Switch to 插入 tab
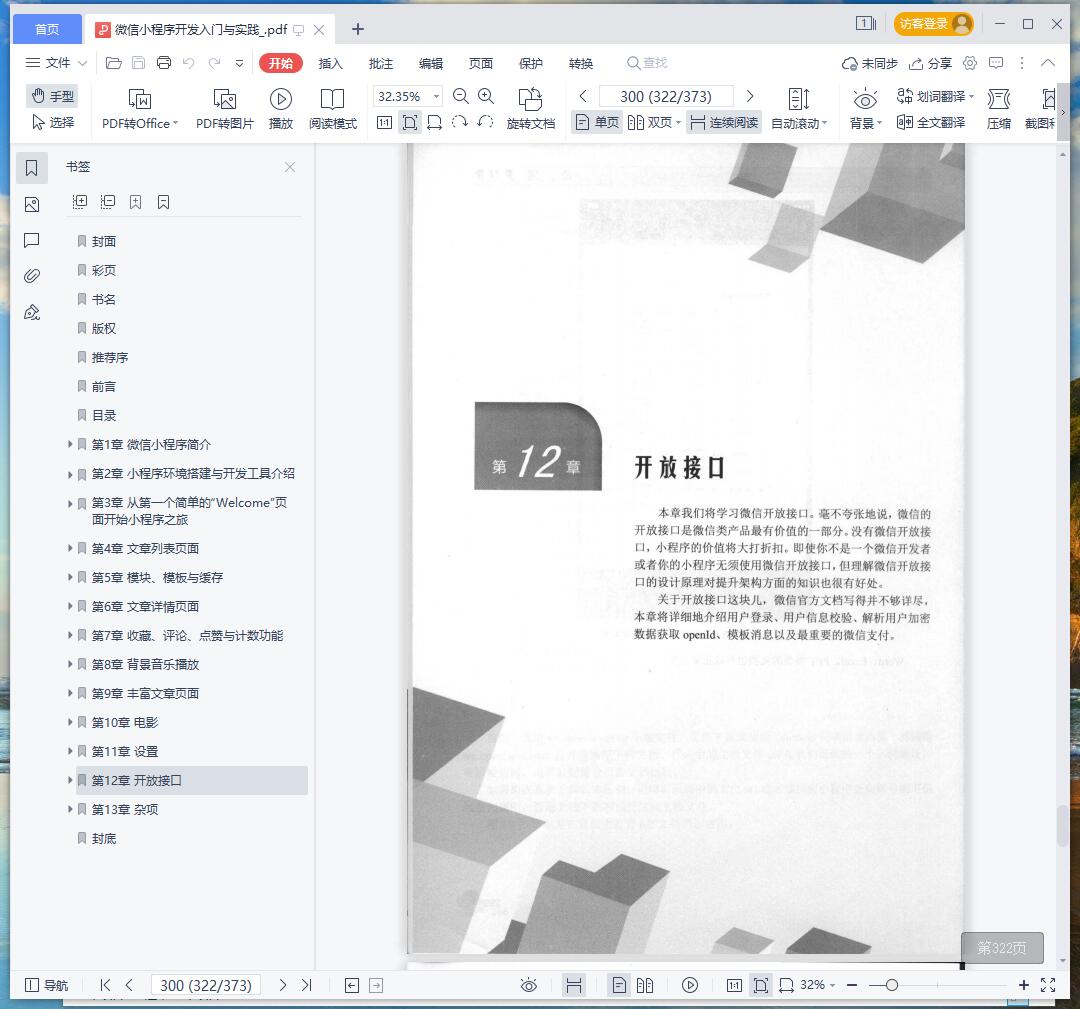Image resolution: width=1080 pixels, height=1009 pixels. click(331, 63)
